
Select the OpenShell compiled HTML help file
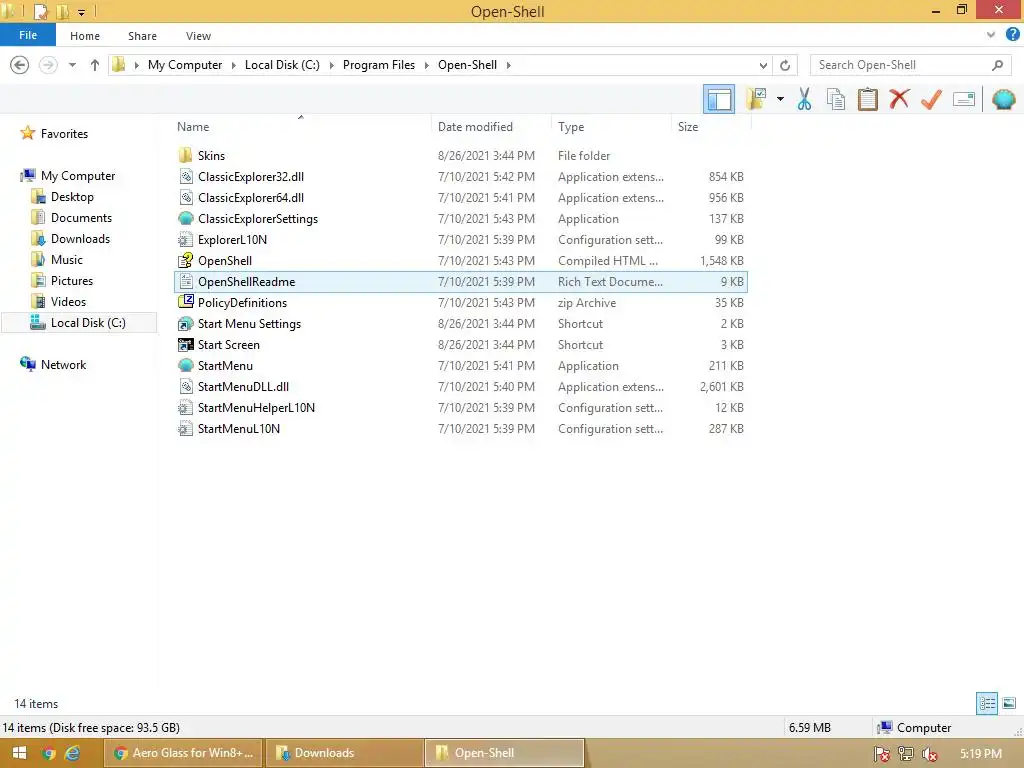coord(460,261)
